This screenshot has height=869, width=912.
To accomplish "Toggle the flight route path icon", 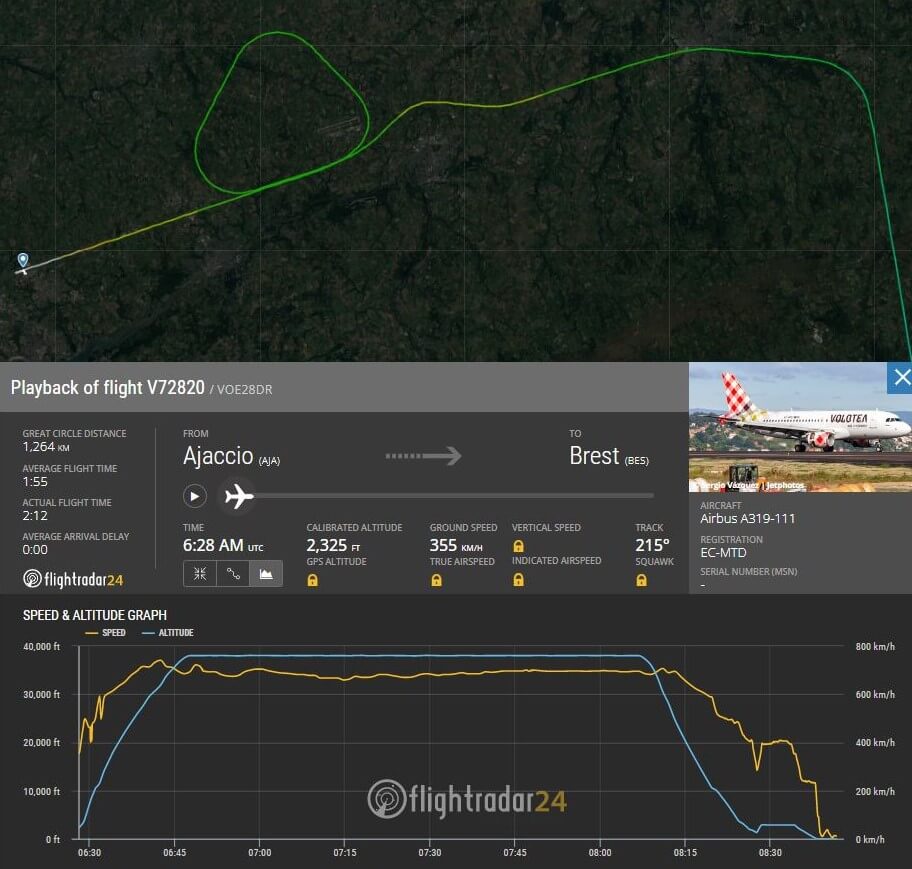I will [233, 574].
